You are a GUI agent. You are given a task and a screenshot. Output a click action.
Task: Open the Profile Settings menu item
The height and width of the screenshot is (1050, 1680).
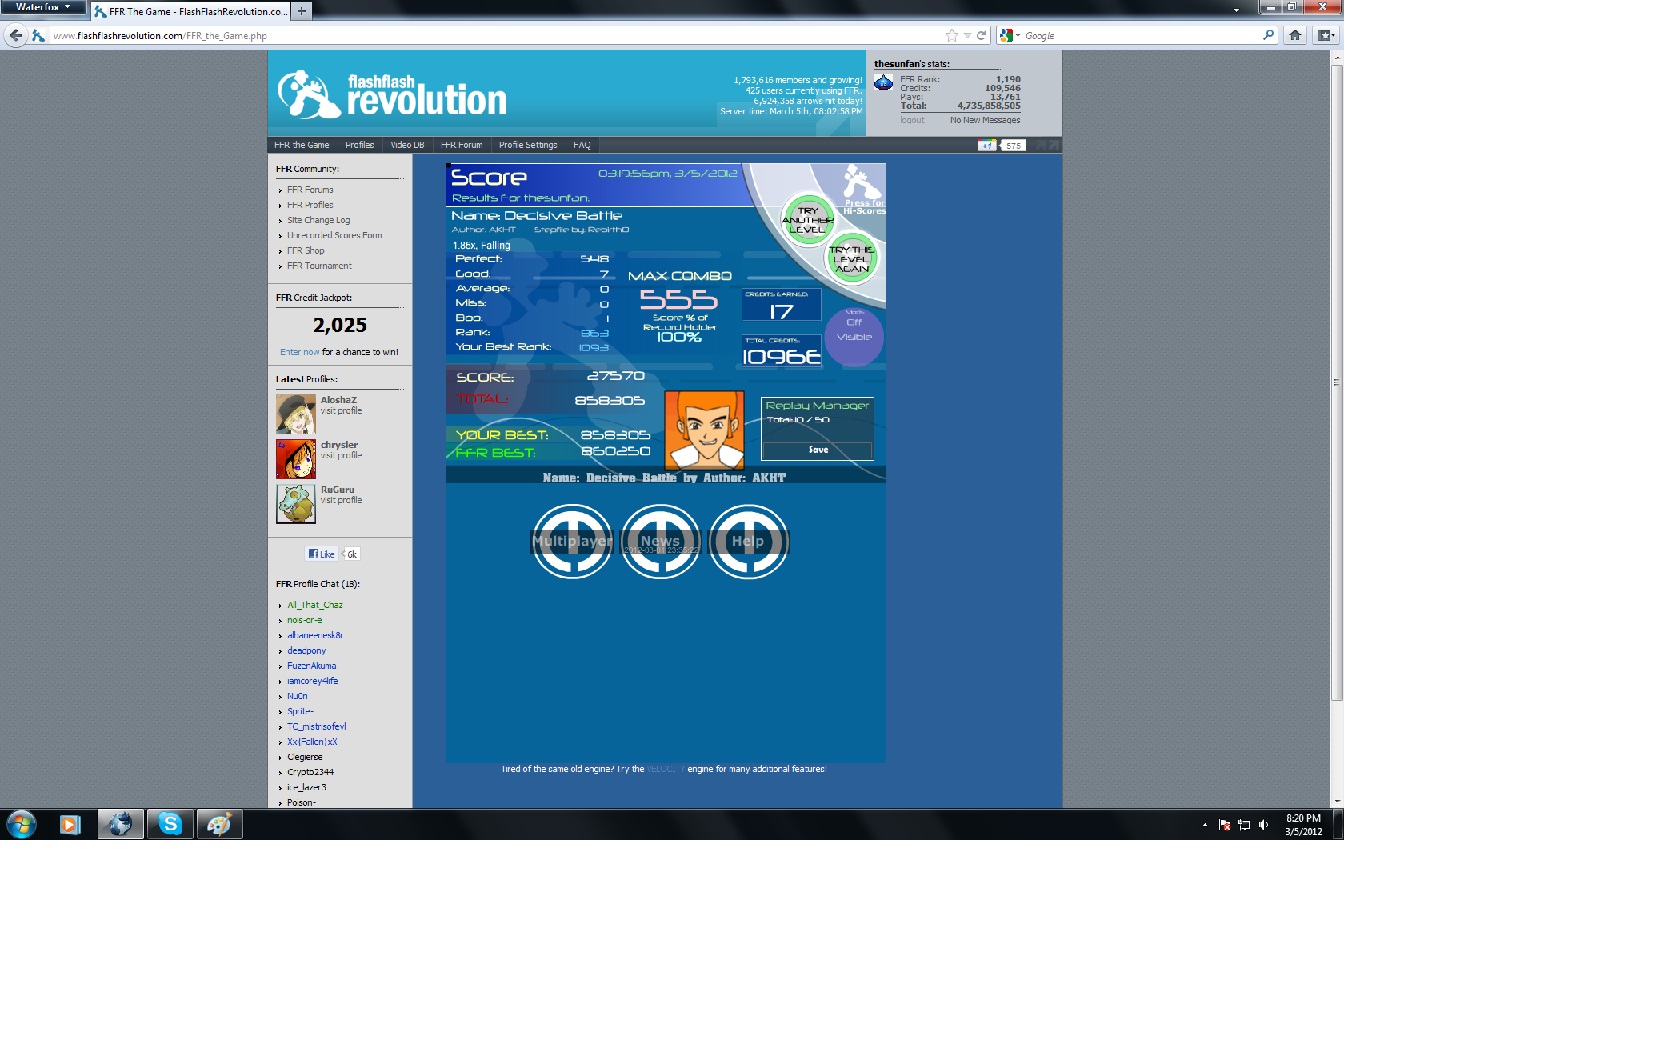528,145
